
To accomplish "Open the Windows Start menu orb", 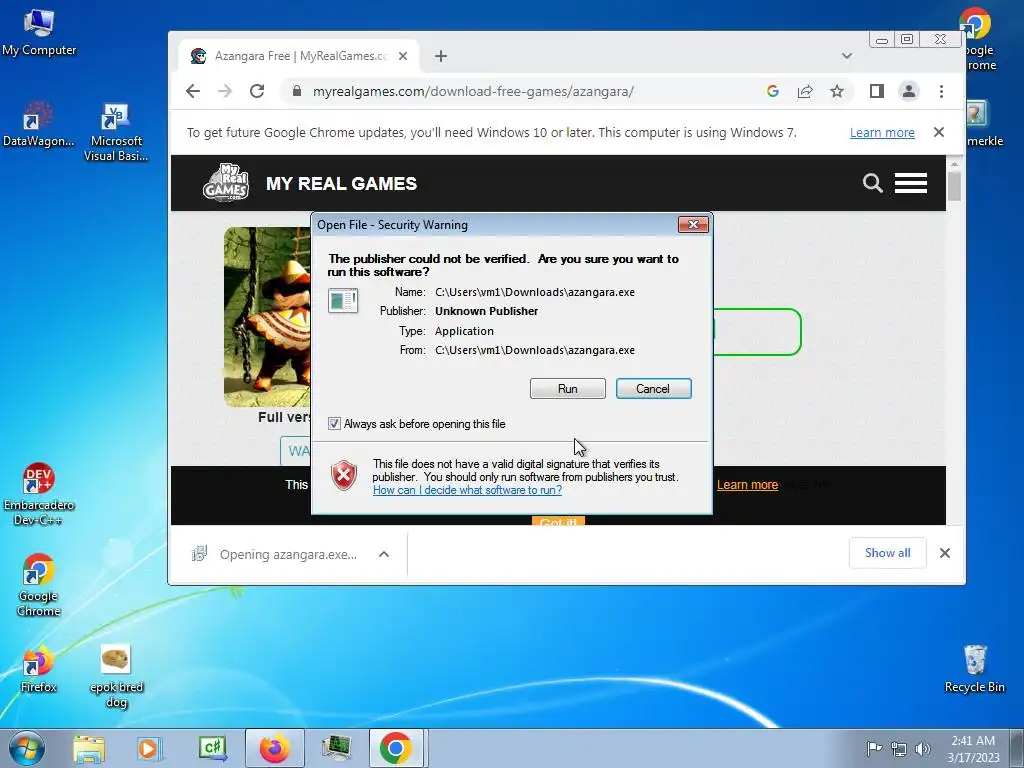I will tap(27, 748).
